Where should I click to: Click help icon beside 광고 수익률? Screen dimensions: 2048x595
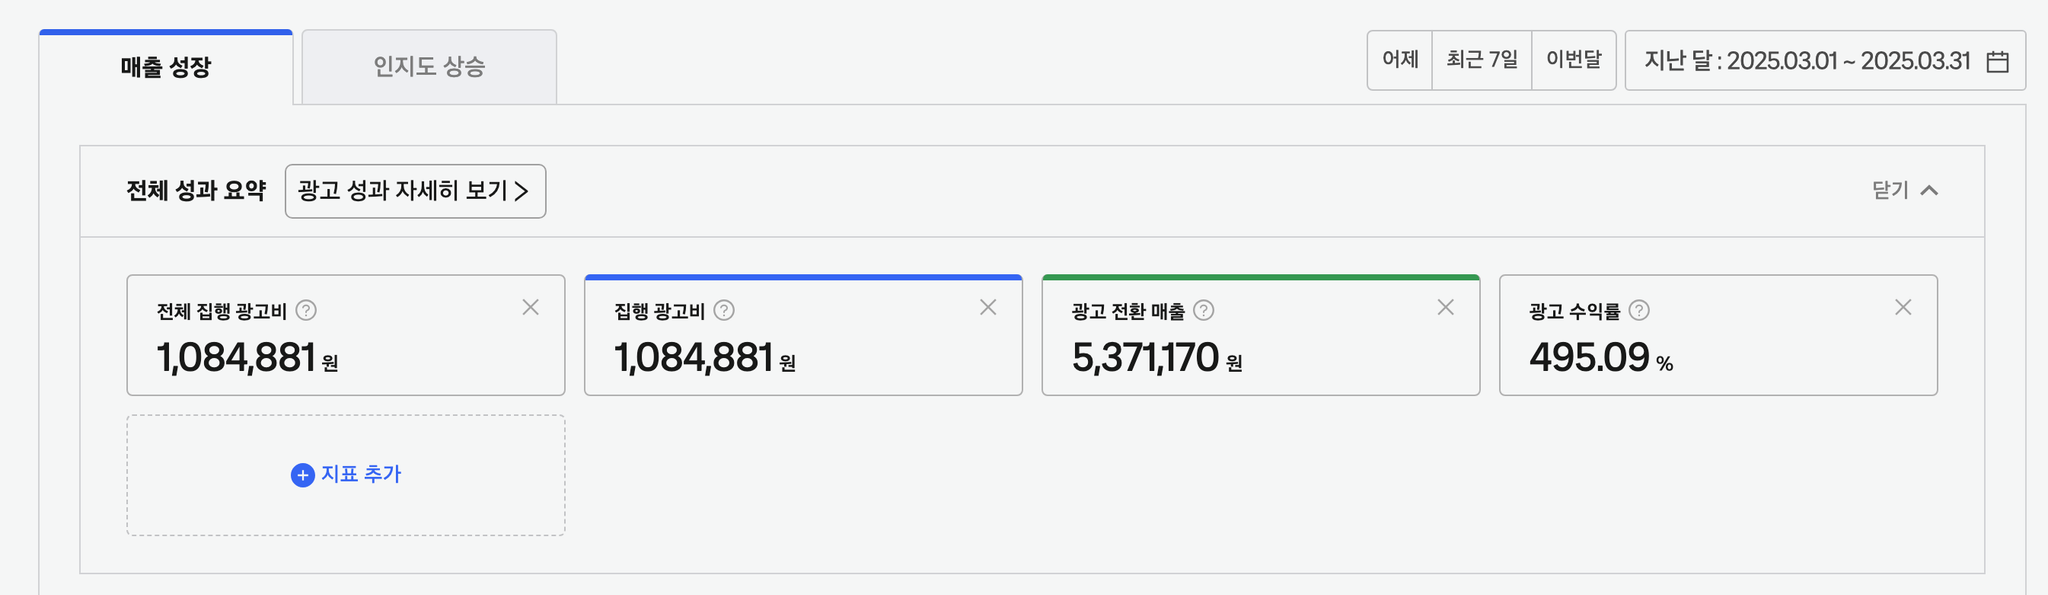coord(1639,311)
